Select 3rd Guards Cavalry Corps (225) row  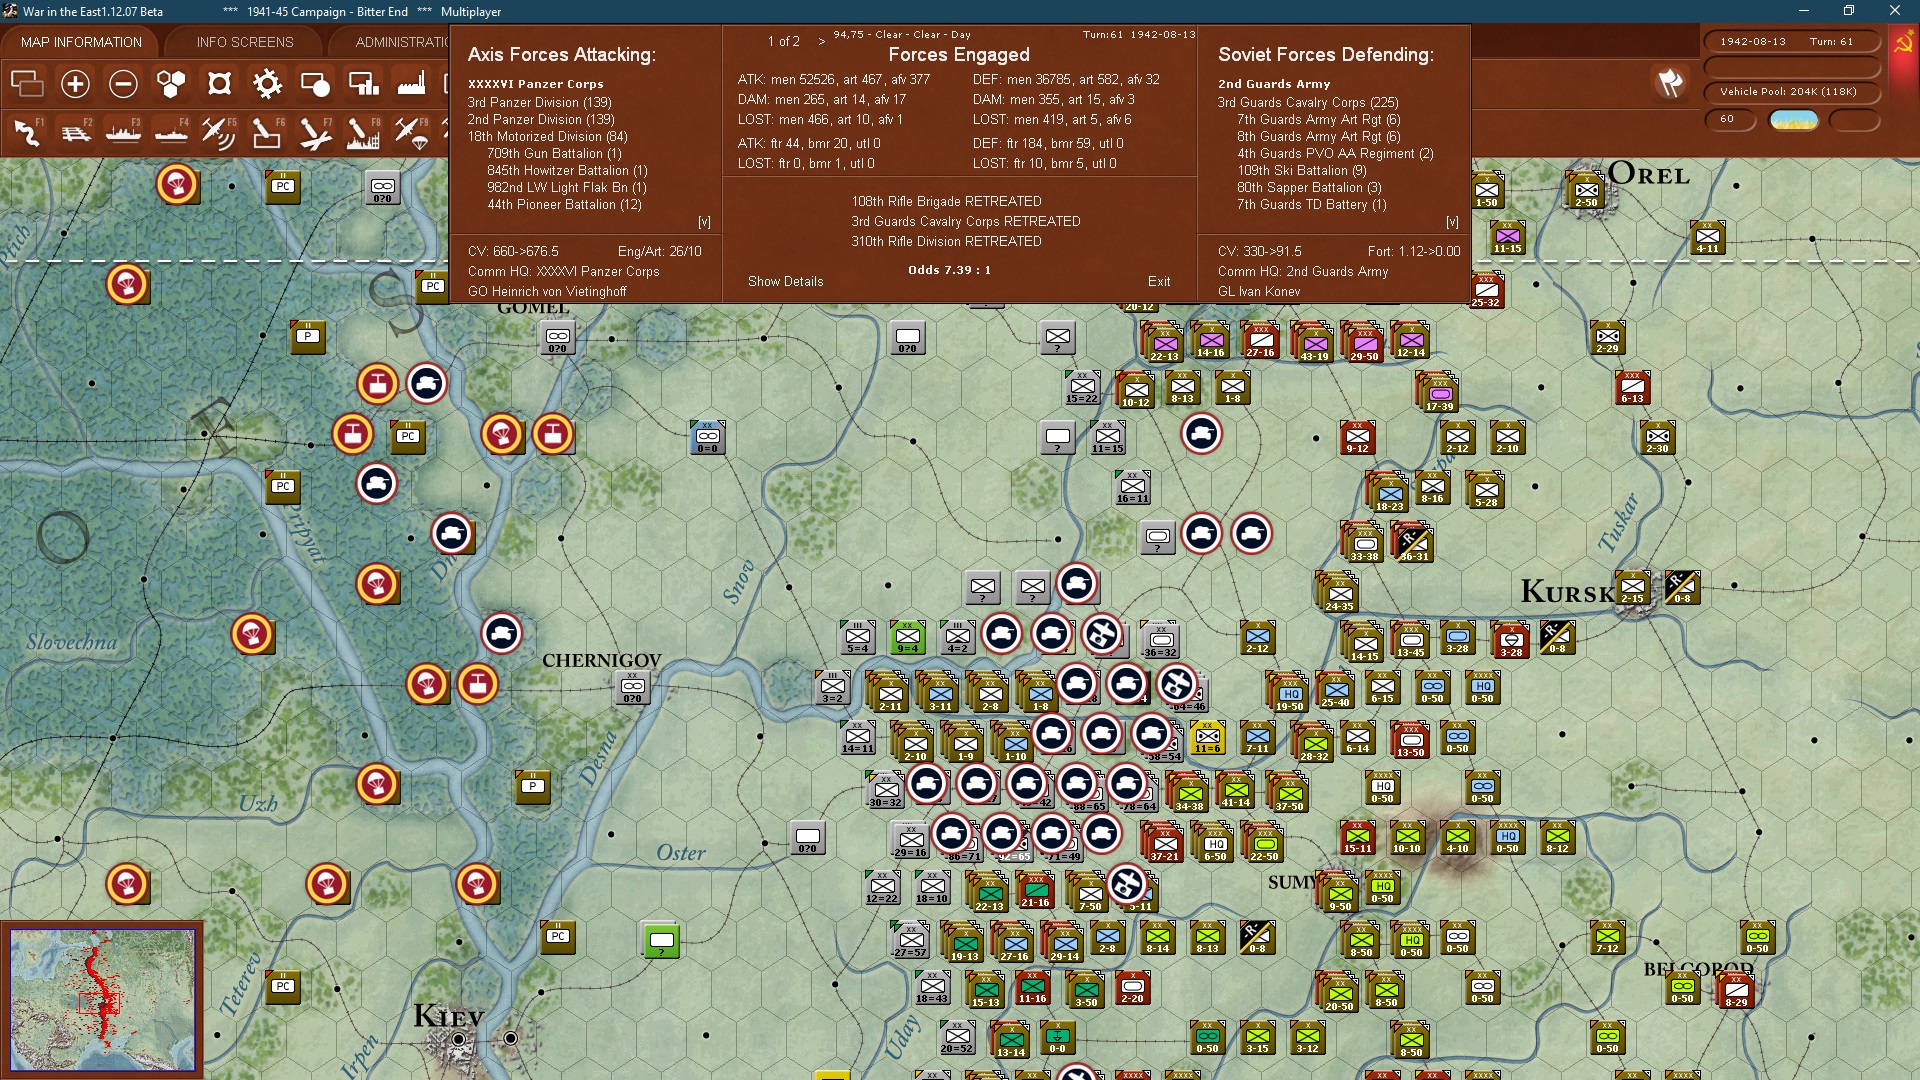click(1307, 102)
